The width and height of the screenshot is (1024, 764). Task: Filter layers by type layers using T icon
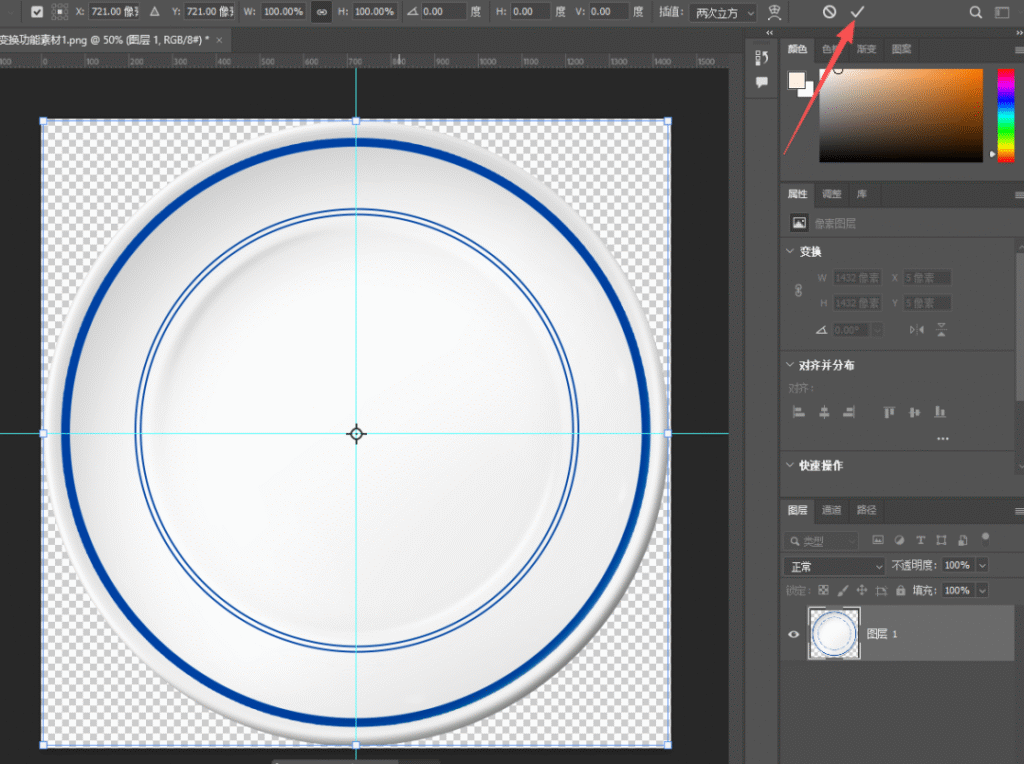pos(920,540)
